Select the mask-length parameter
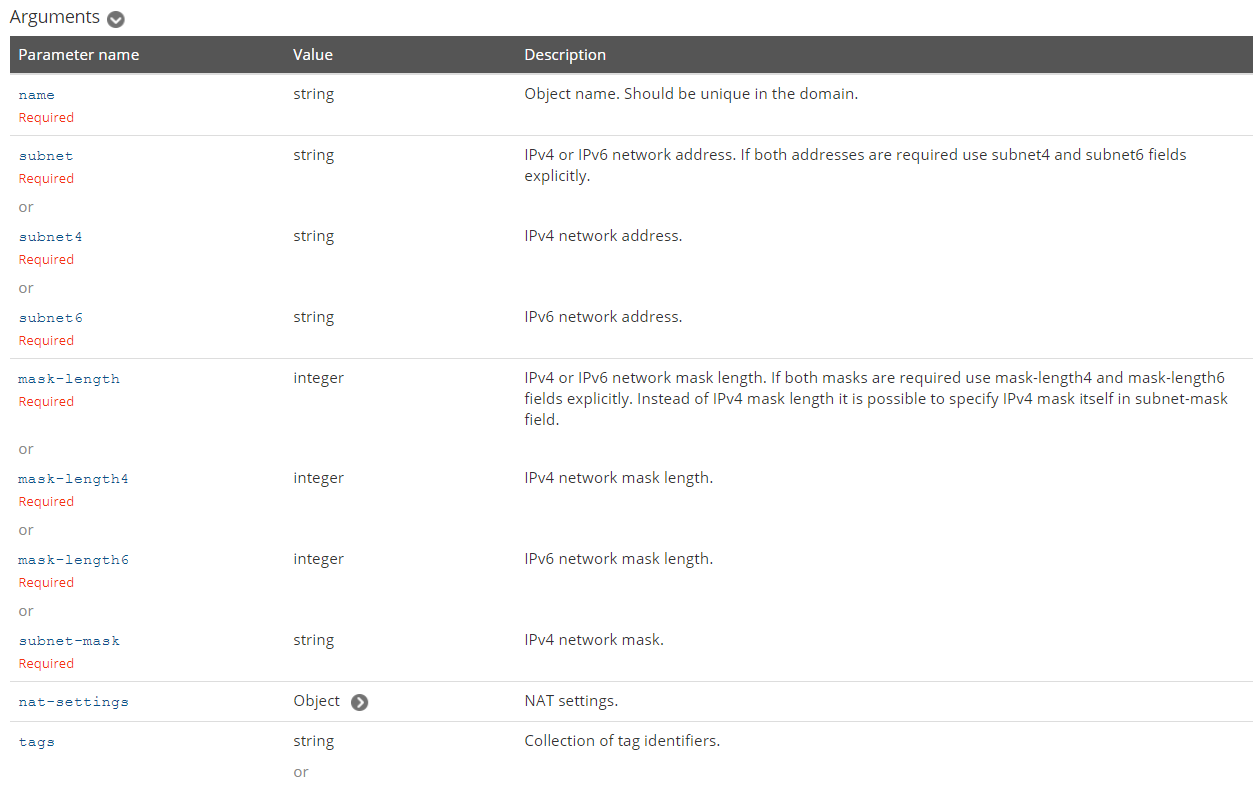This screenshot has width=1253, height=794. (x=69, y=379)
